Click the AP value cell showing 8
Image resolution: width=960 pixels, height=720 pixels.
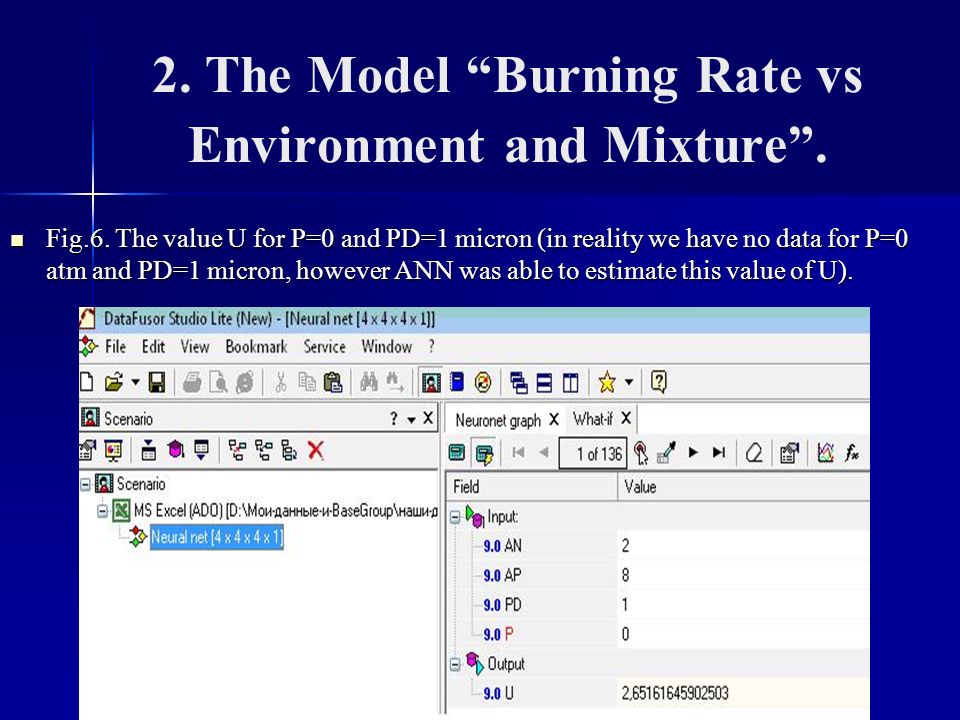pyautogui.click(x=743, y=575)
